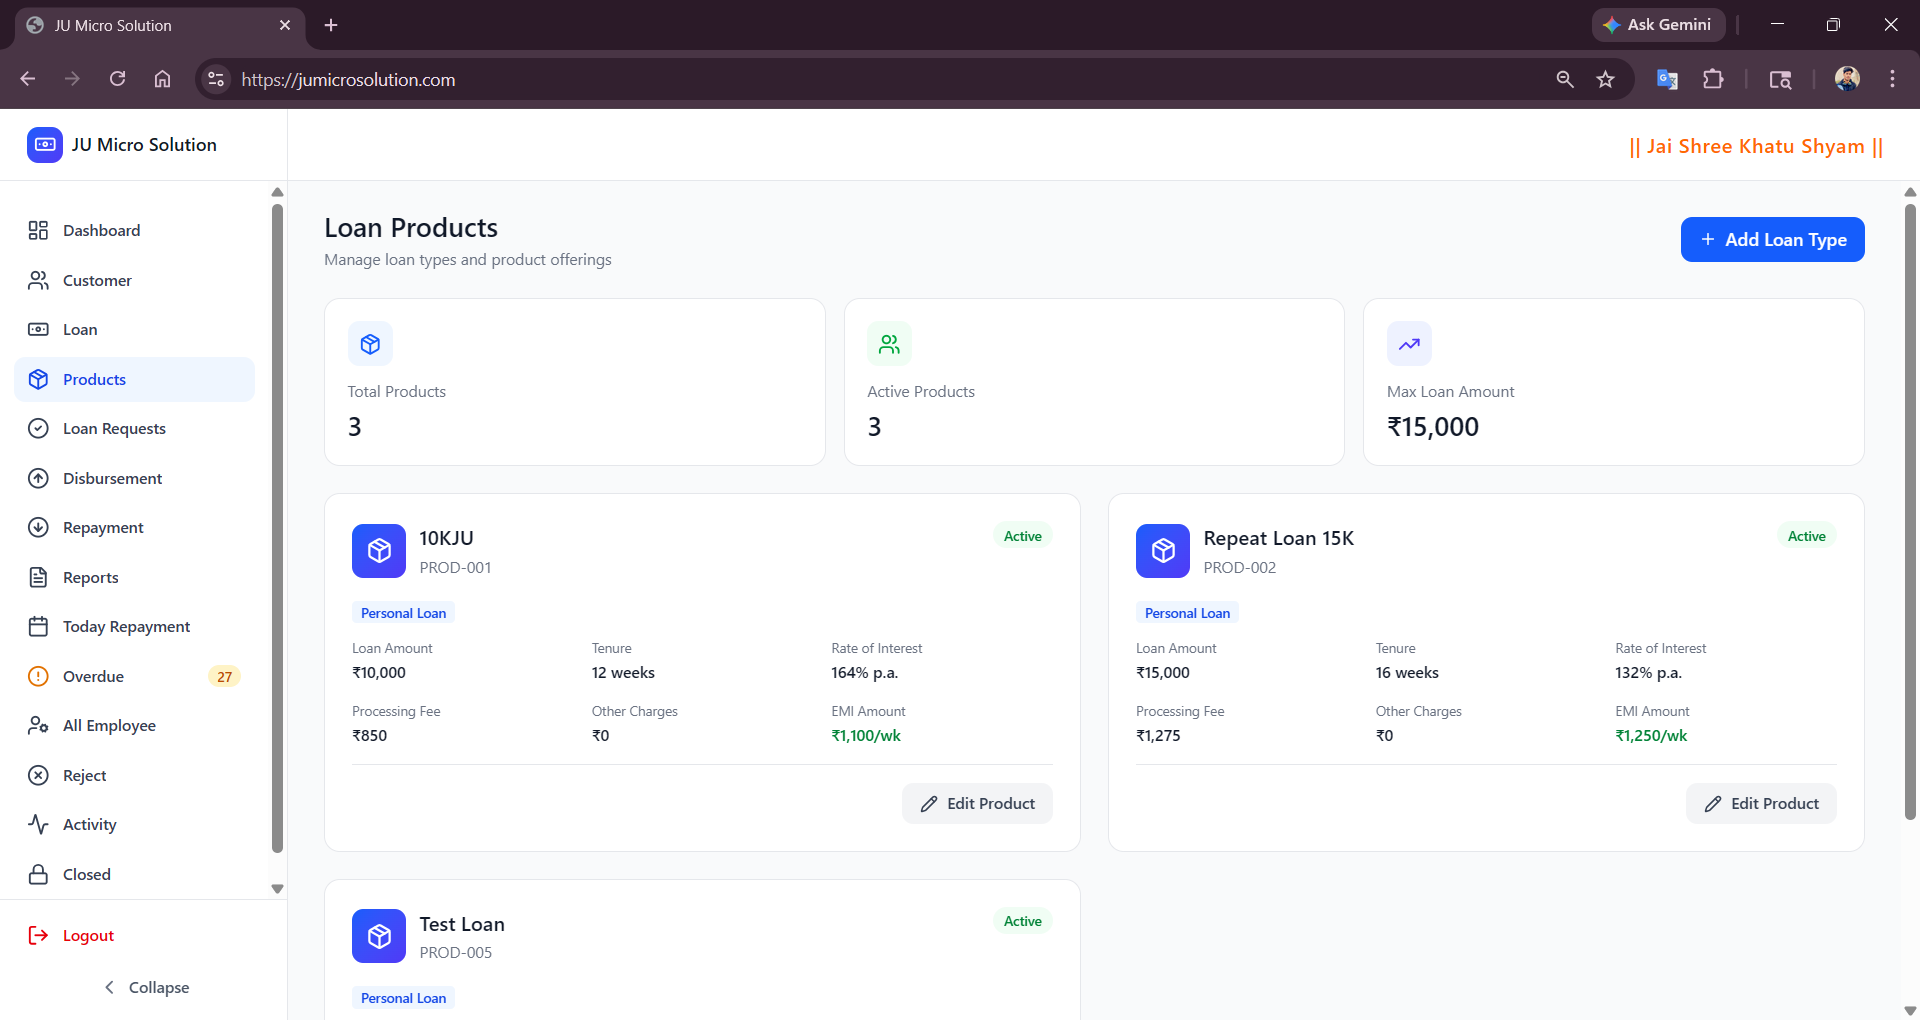Click the PROD-001 product code
Image resolution: width=1920 pixels, height=1020 pixels.
455,568
